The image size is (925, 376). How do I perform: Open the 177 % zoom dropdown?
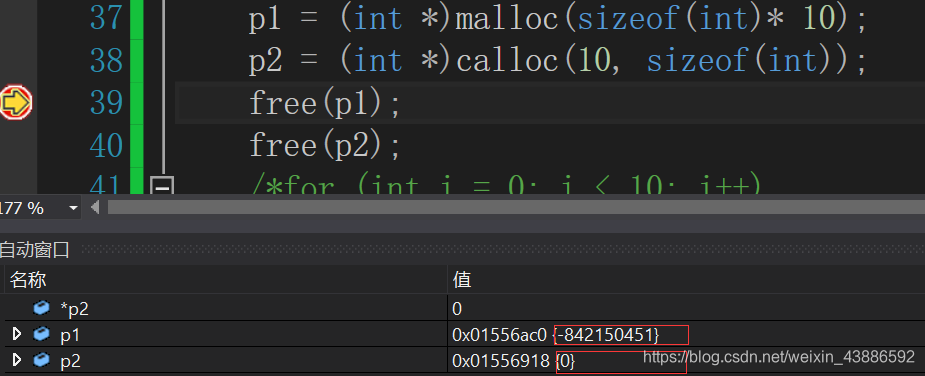(x=73, y=208)
